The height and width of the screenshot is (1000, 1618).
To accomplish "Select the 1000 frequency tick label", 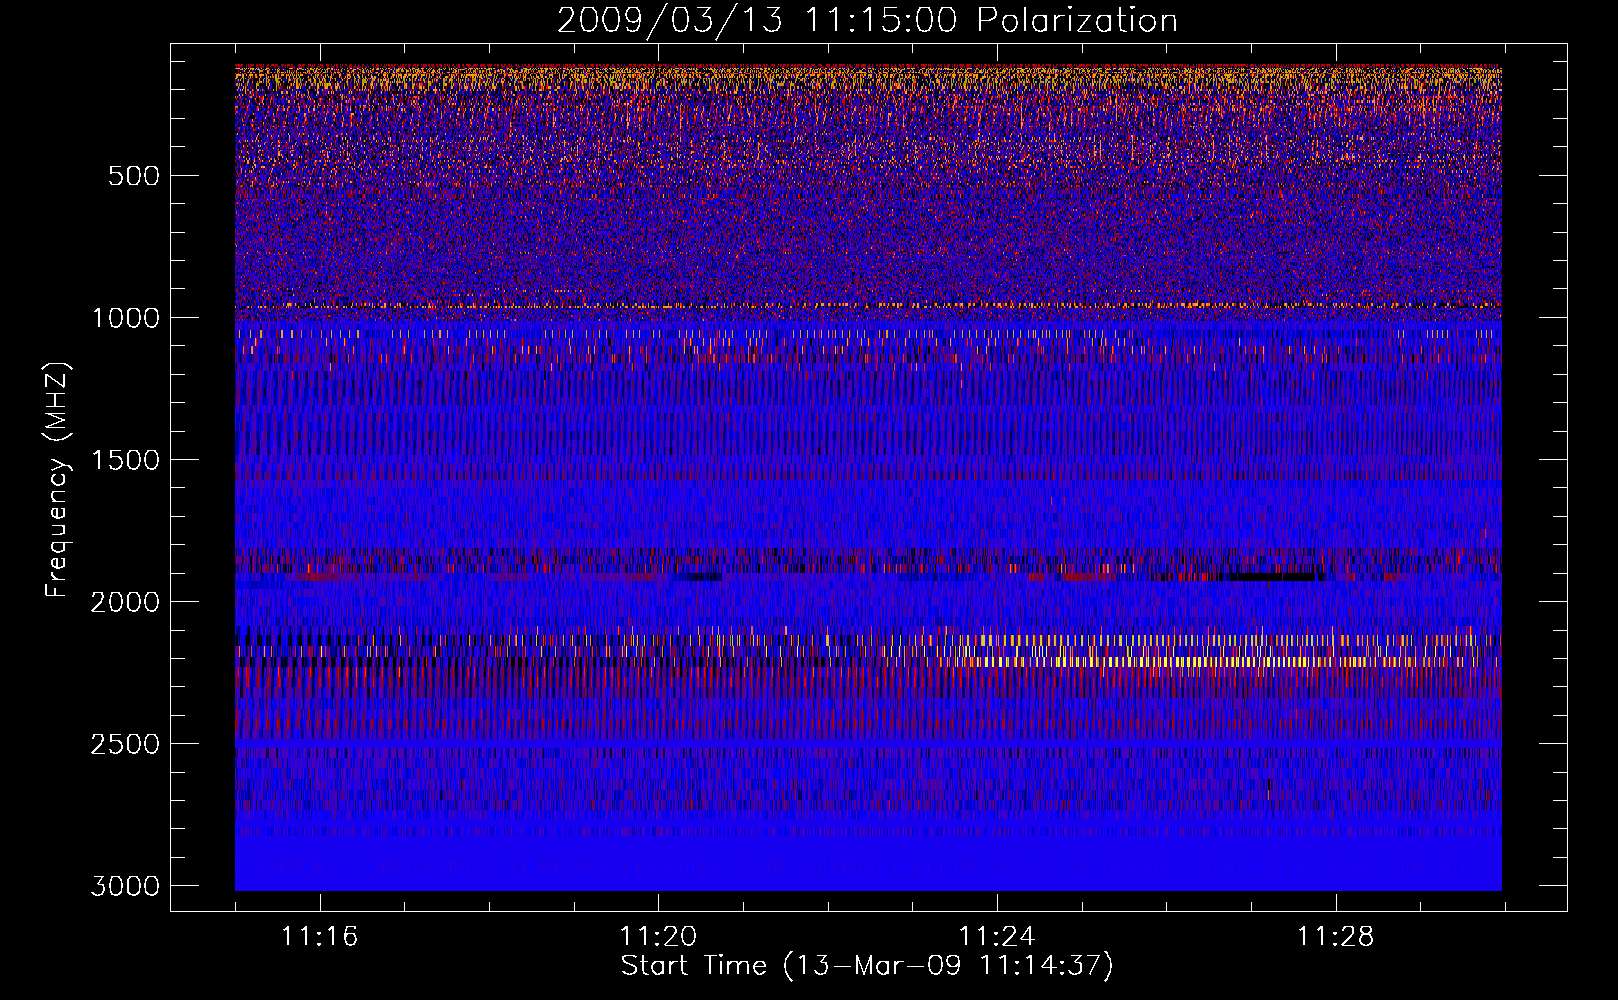I will (126, 318).
